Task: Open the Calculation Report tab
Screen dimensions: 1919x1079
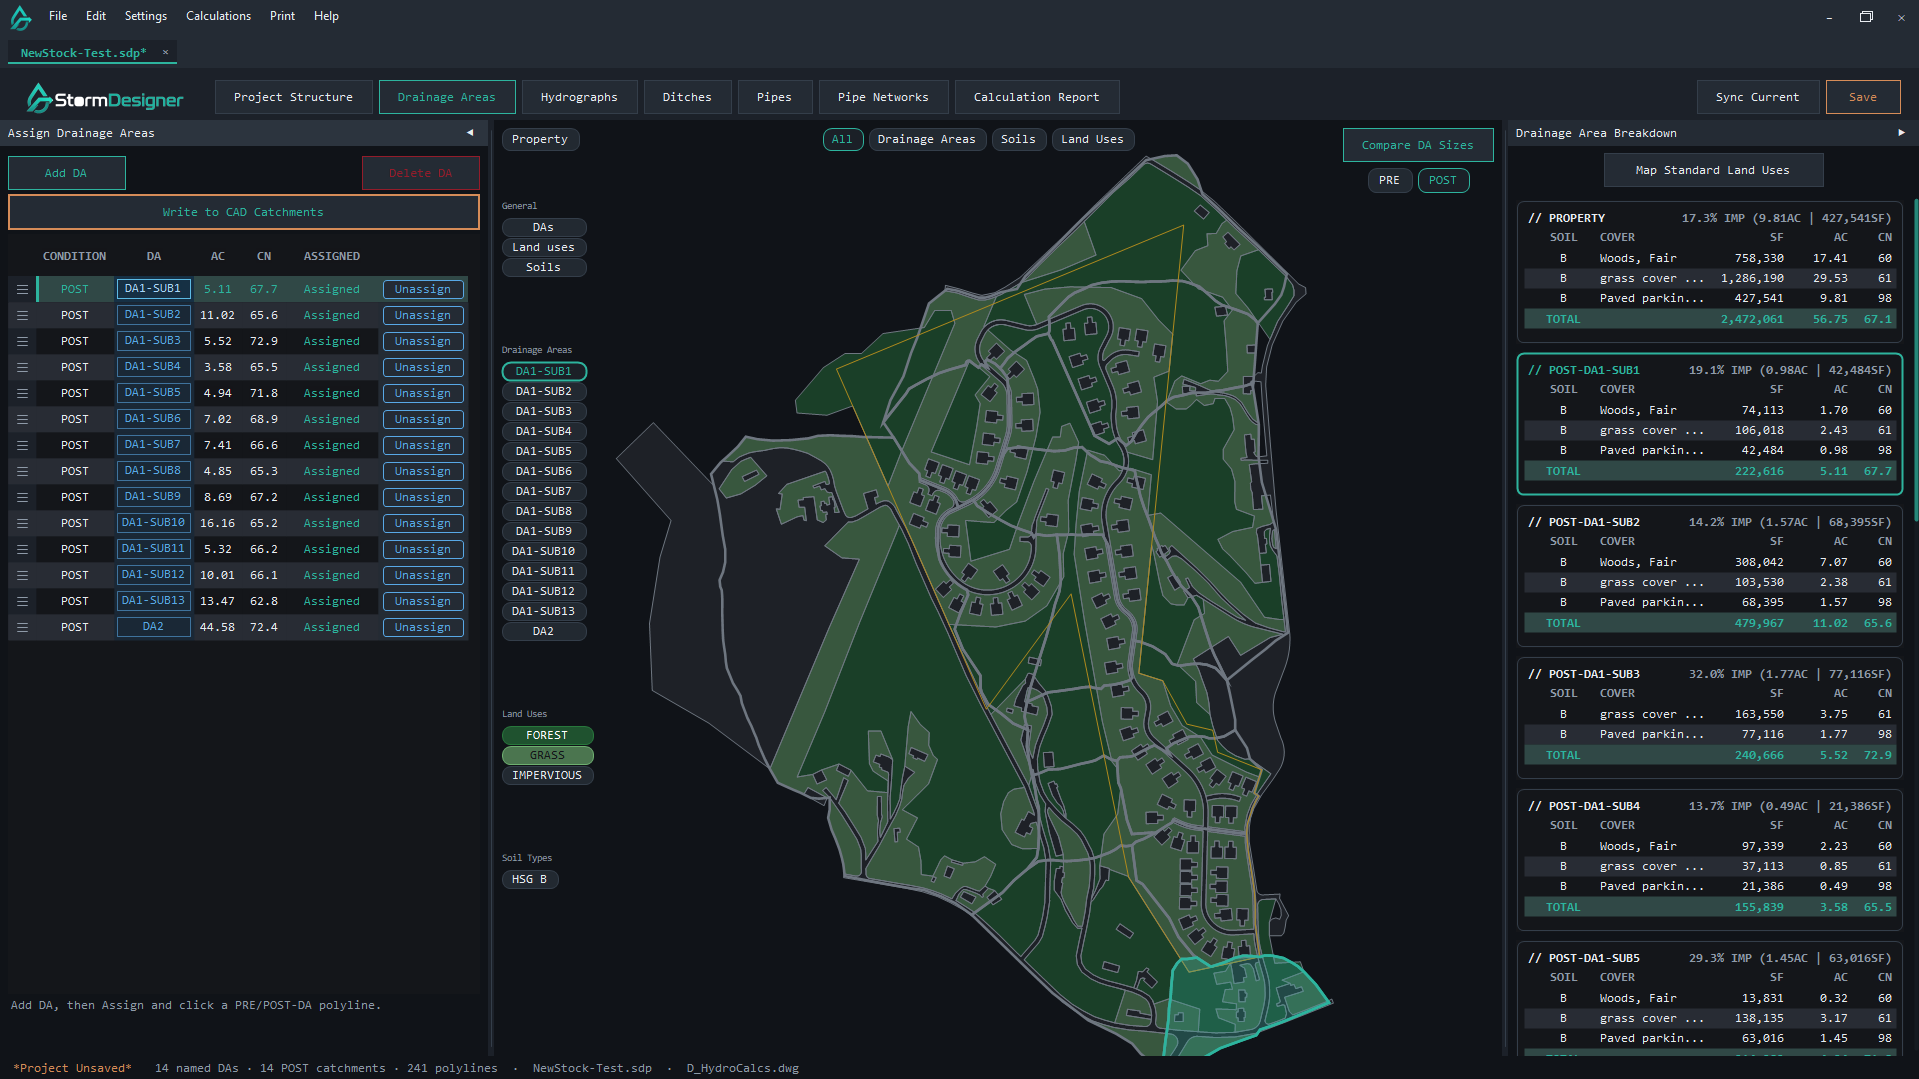Action: pos(1036,97)
